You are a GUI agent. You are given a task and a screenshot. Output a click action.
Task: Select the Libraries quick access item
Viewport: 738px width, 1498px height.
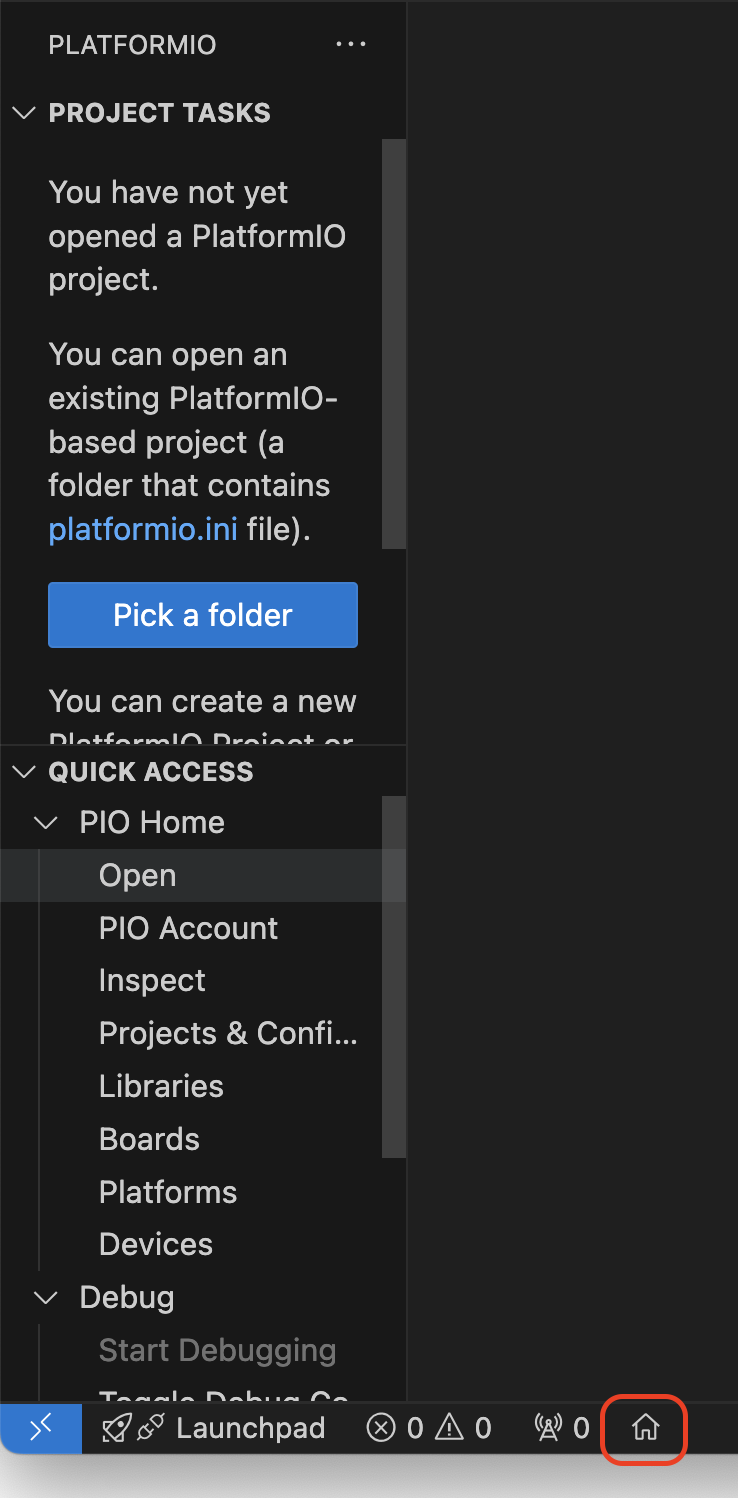[x=161, y=1086]
